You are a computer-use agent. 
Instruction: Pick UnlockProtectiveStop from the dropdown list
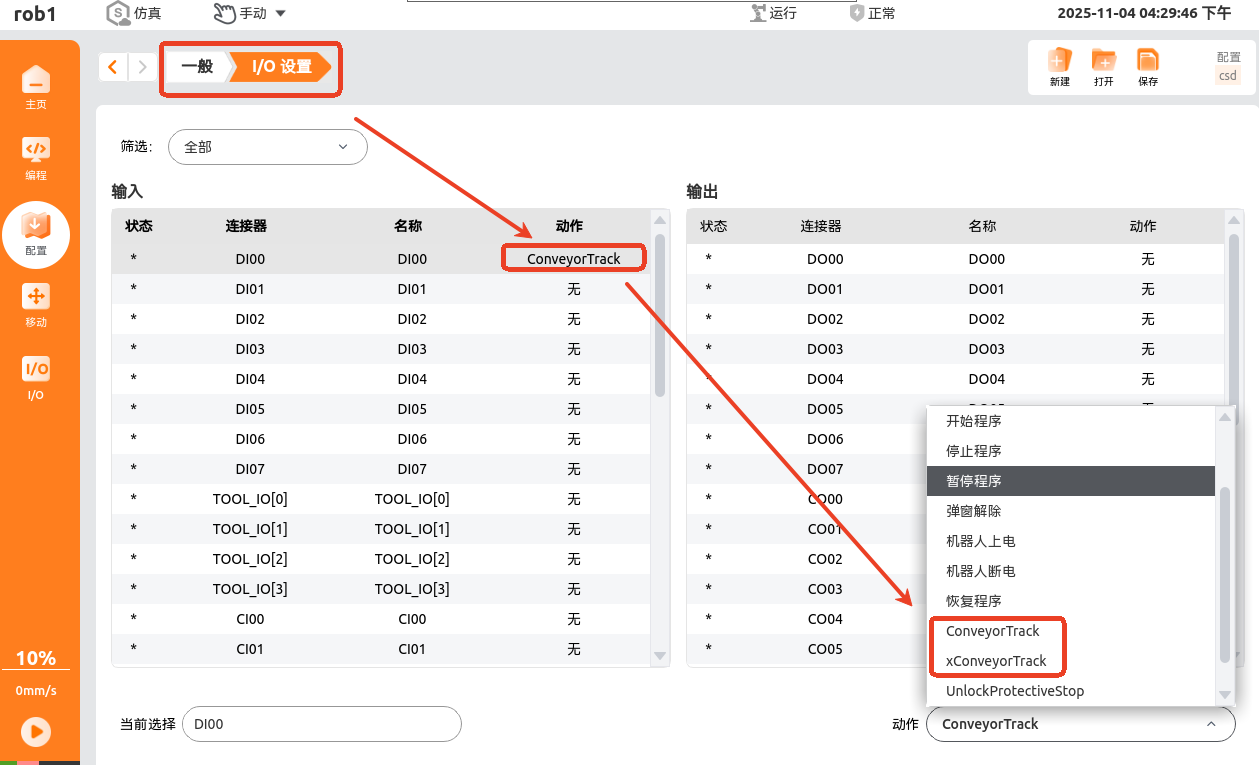point(1015,691)
